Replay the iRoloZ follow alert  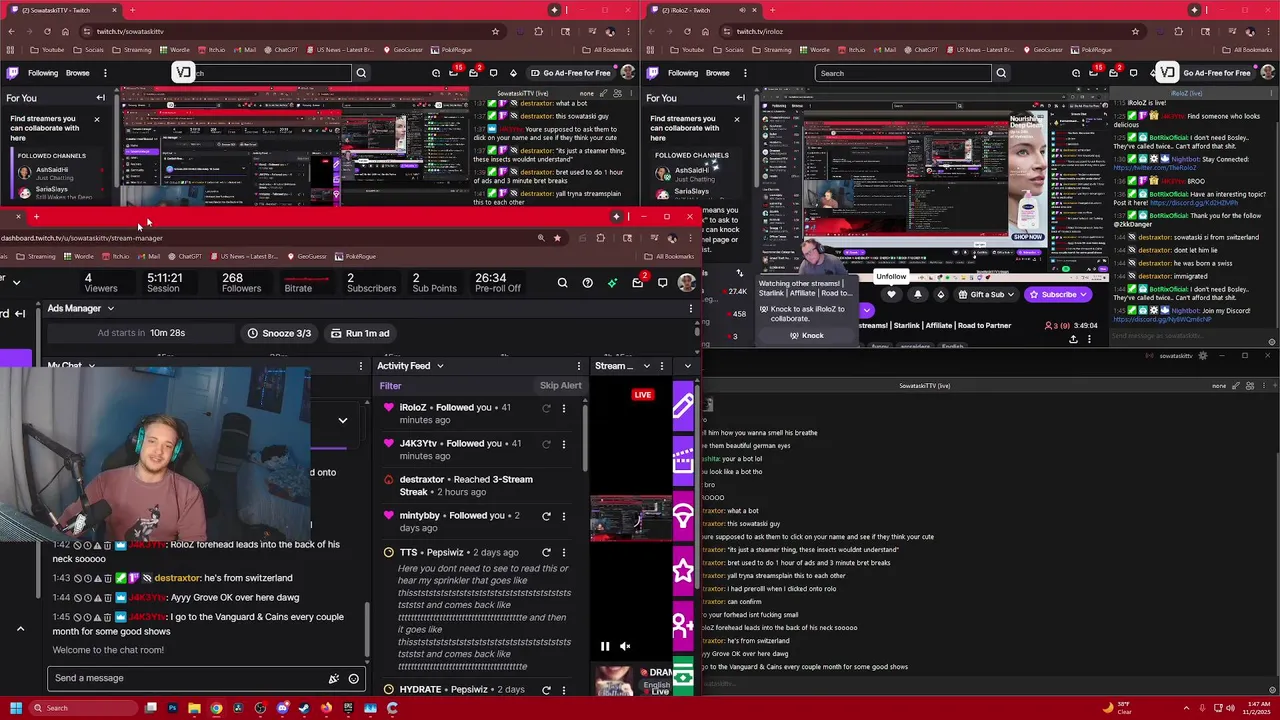(546, 408)
